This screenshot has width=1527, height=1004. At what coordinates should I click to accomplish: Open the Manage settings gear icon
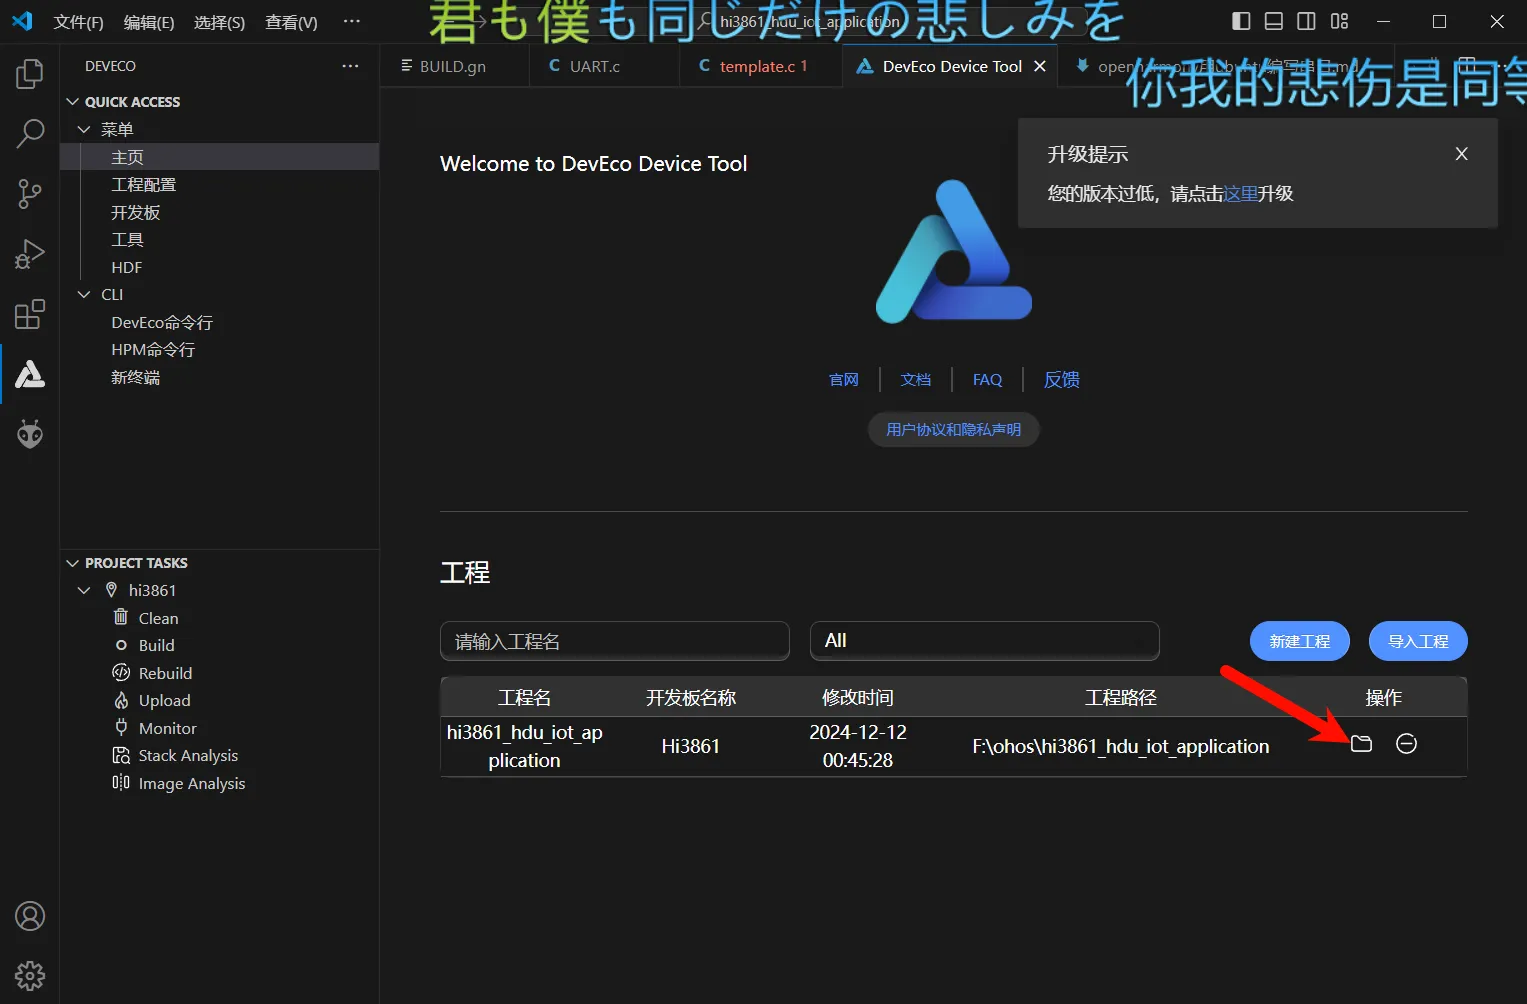pos(30,975)
